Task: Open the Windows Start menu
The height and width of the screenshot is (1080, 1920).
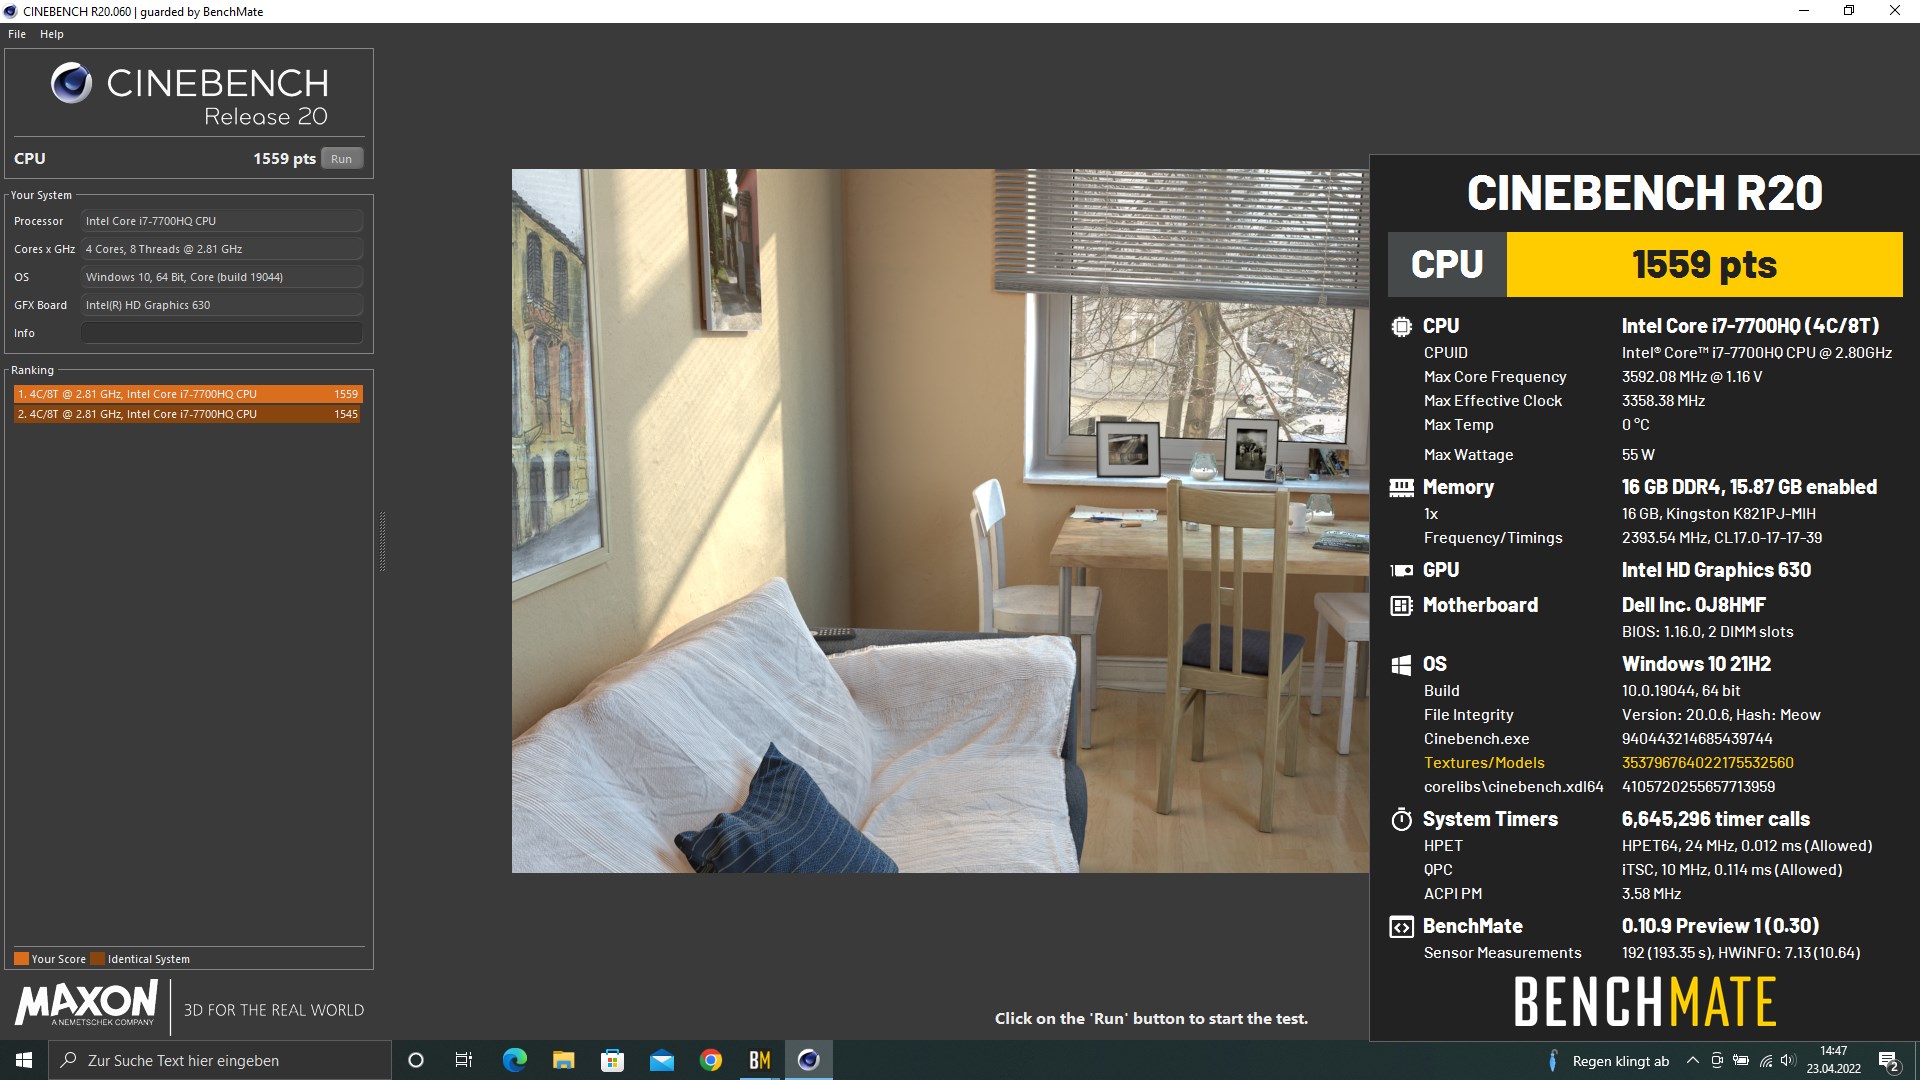Action: (x=24, y=1060)
